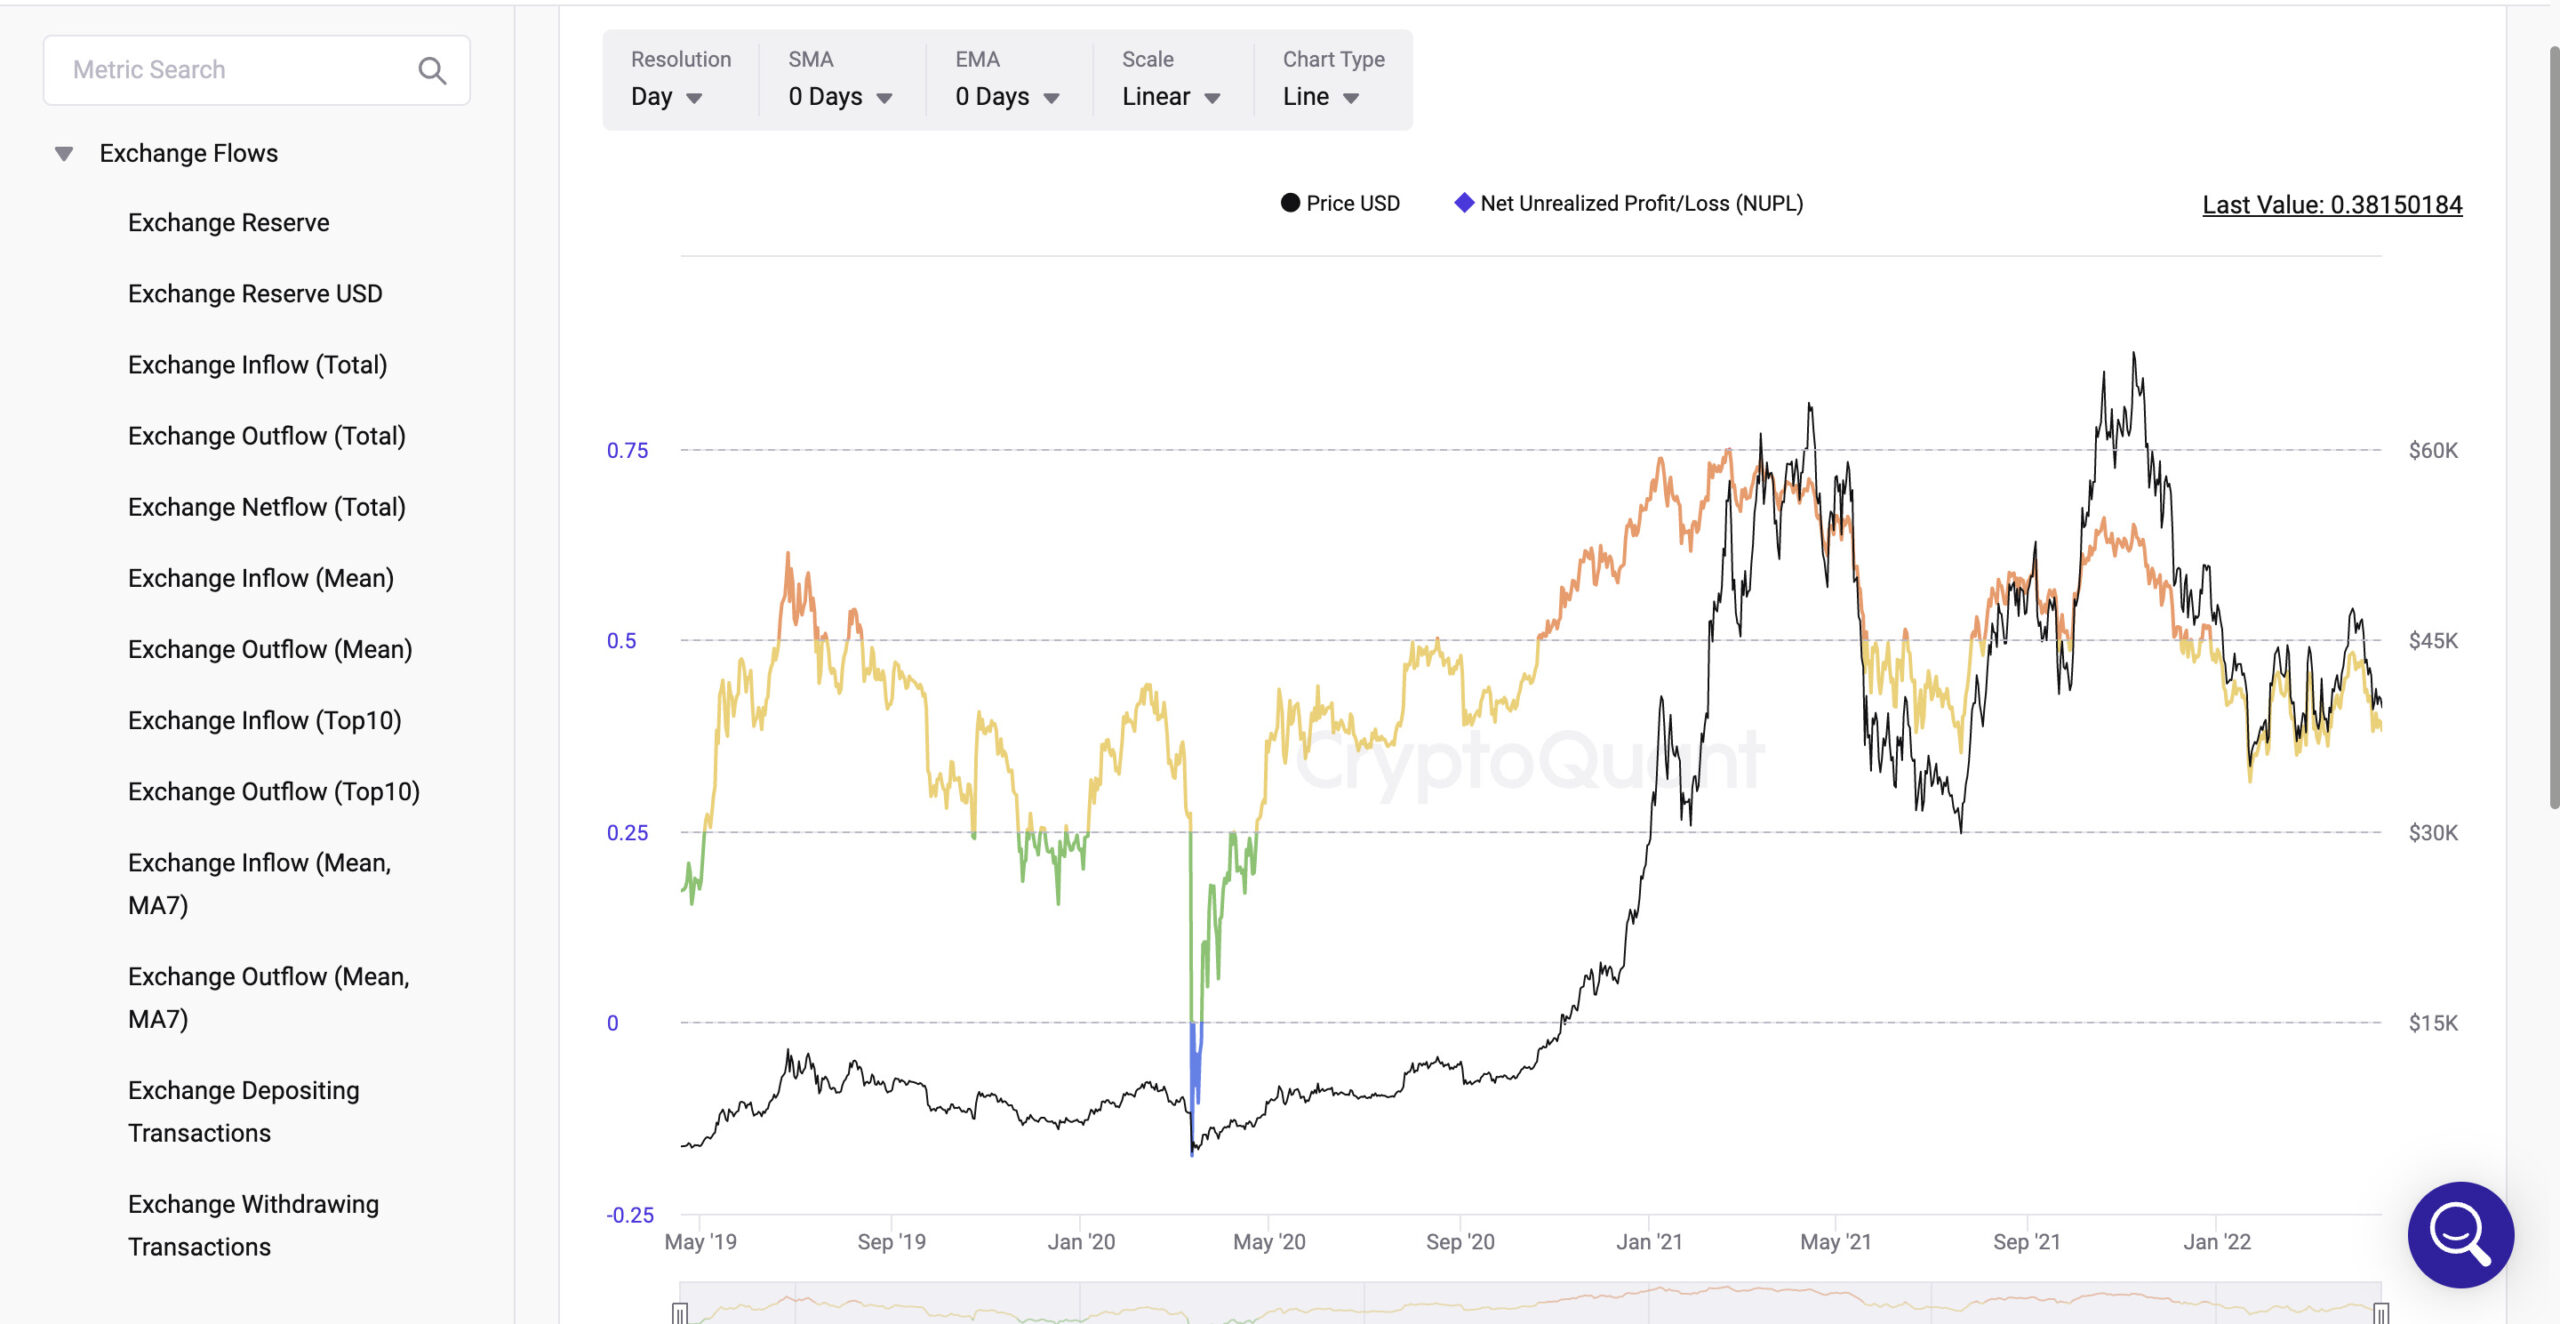The height and width of the screenshot is (1324, 2560).
Task: Click the Jan '21 date axis label
Action: pyautogui.click(x=1649, y=1242)
